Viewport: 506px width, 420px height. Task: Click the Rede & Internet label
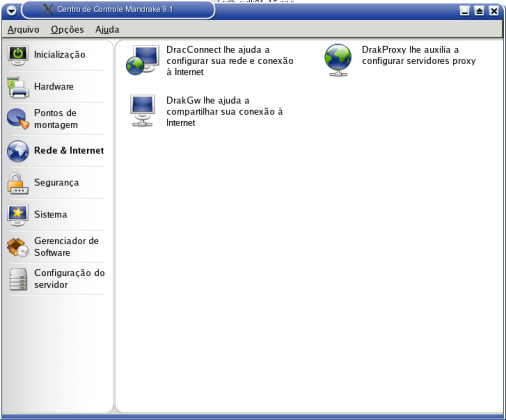69,151
